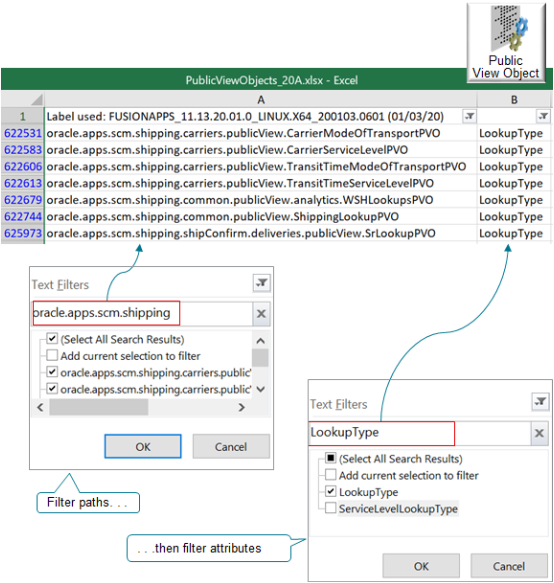Click the TransitTimeServiceLevelPVO cell
The width and height of the screenshot is (554, 583).
click(261, 183)
